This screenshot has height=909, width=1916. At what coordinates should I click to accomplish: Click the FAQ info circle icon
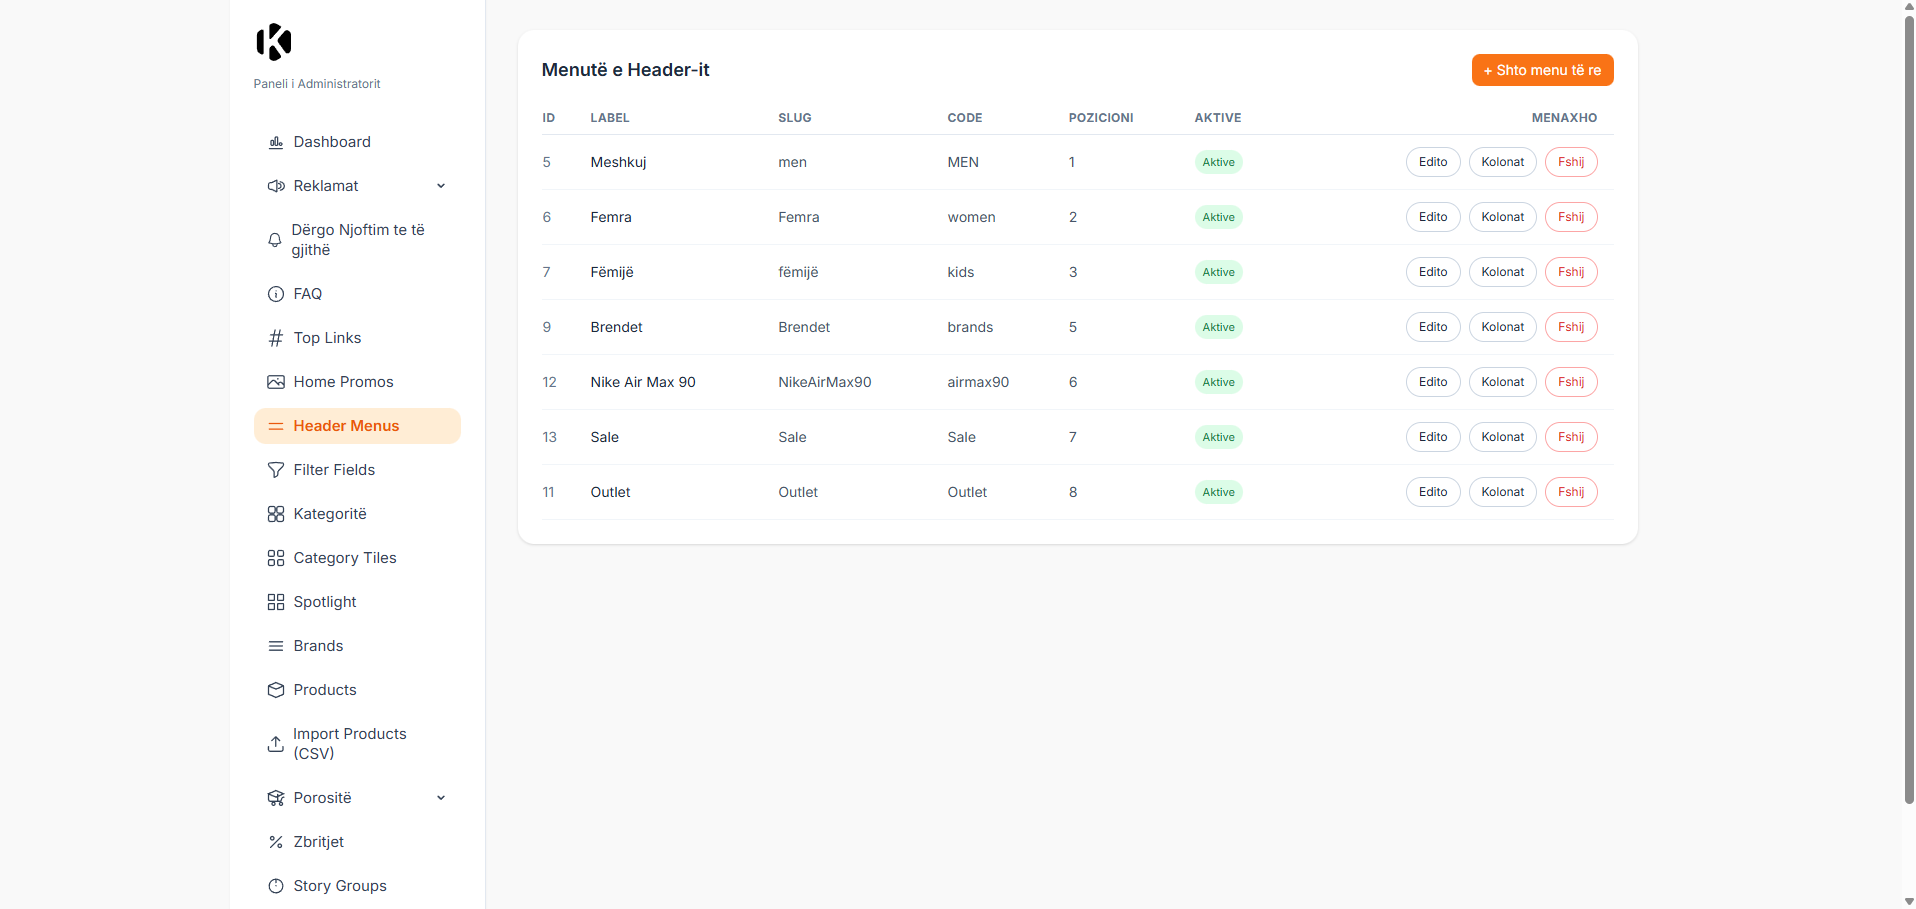pyautogui.click(x=276, y=294)
